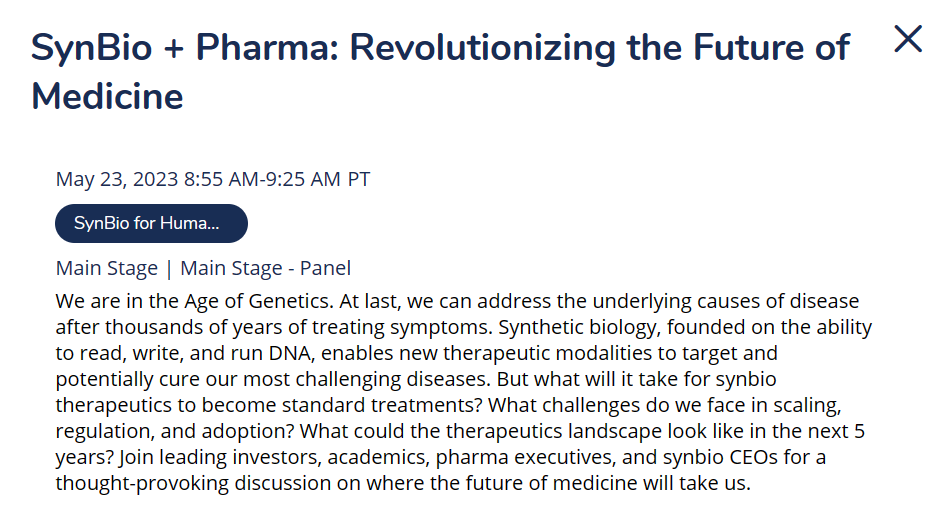This screenshot has width=931, height=515.
Task: Click the PT timezone label
Action: tap(359, 179)
